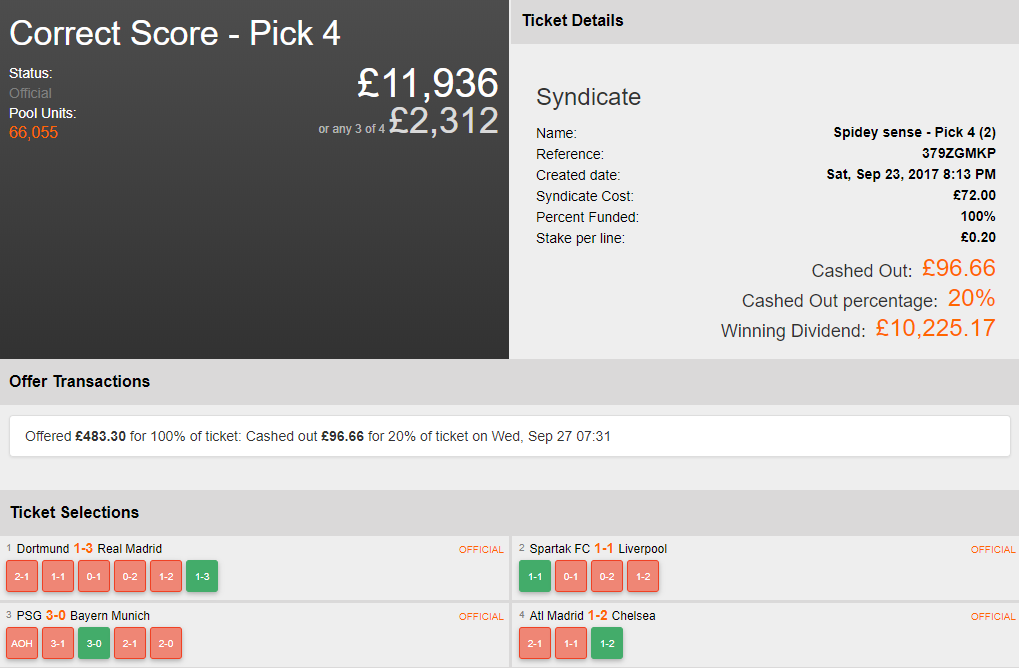Open the Correct Score - Pick 4 title
Viewport: 1019px width, 668px height.
(x=175, y=33)
